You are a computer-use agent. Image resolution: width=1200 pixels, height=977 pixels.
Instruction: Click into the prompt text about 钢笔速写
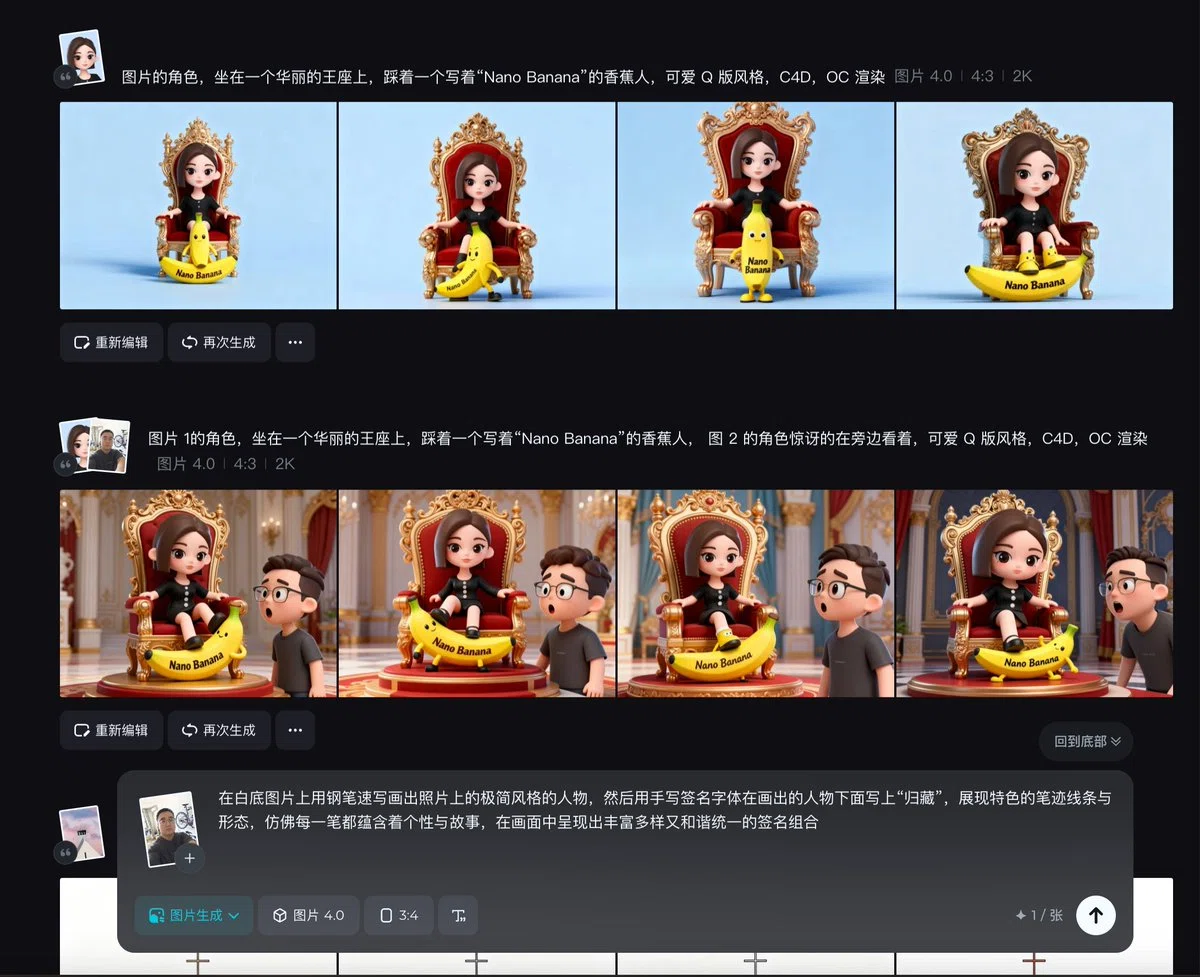664,810
